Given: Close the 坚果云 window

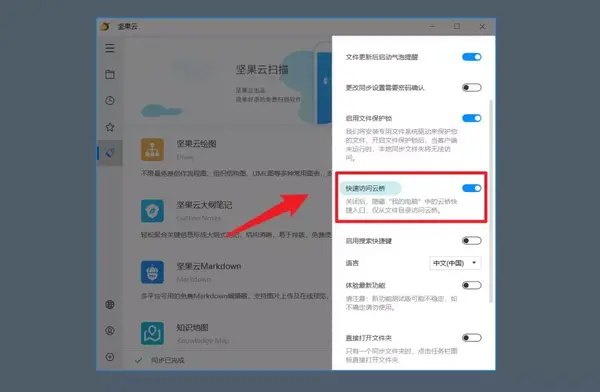Looking at the screenshot, I should tap(482, 26).
